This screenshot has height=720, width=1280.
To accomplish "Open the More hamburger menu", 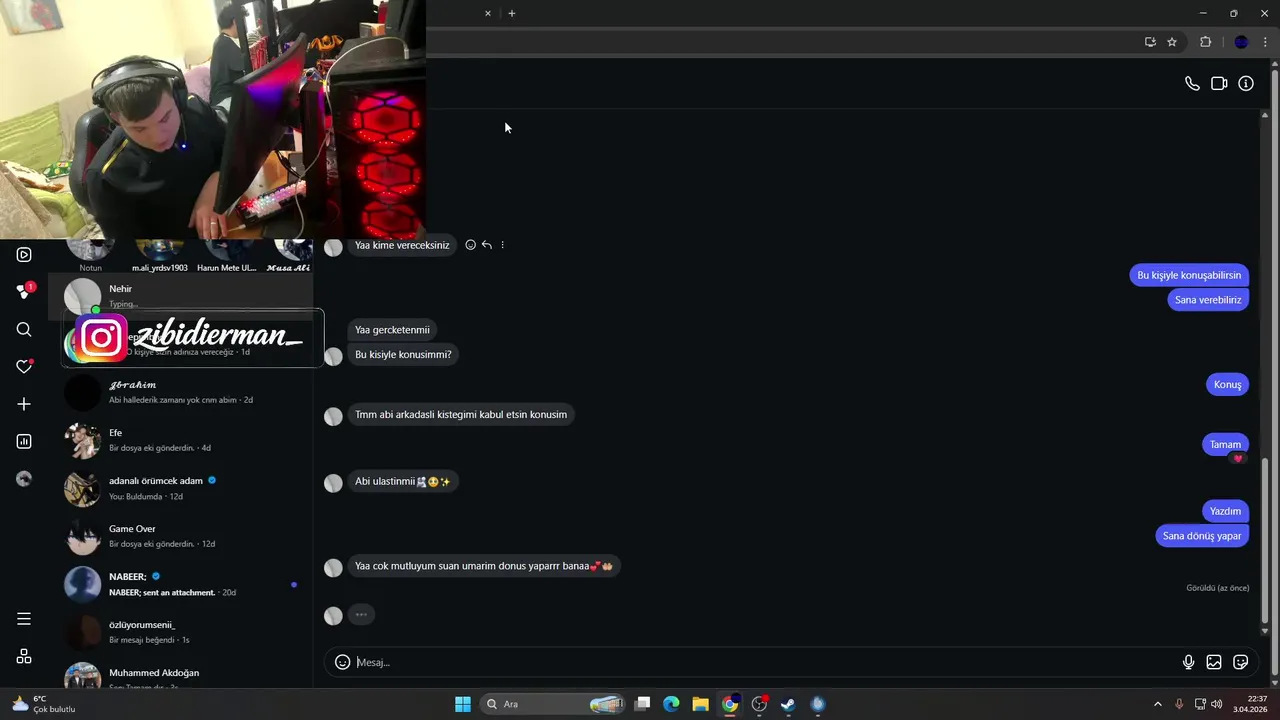I will click(24, 619).
